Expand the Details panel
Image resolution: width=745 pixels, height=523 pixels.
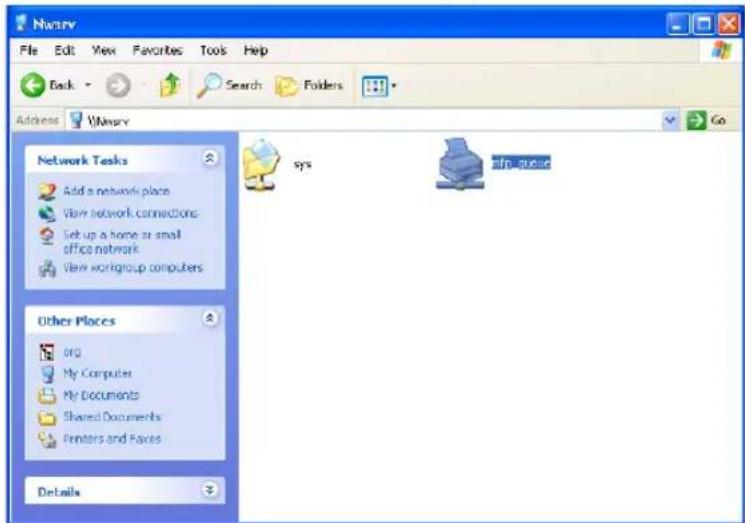[210, 490]
